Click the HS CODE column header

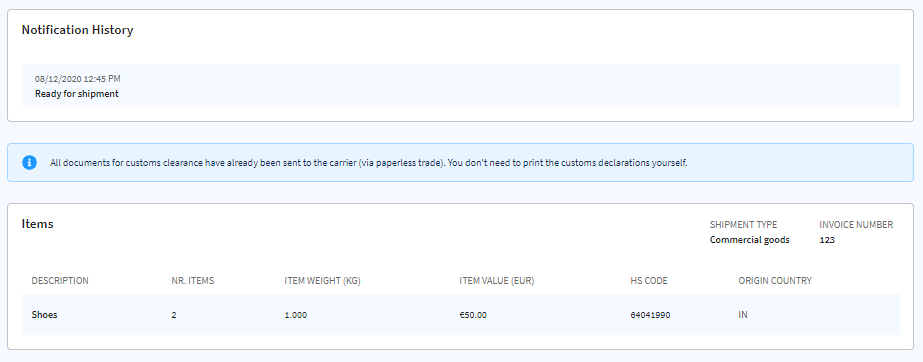[x=649, y=281]
